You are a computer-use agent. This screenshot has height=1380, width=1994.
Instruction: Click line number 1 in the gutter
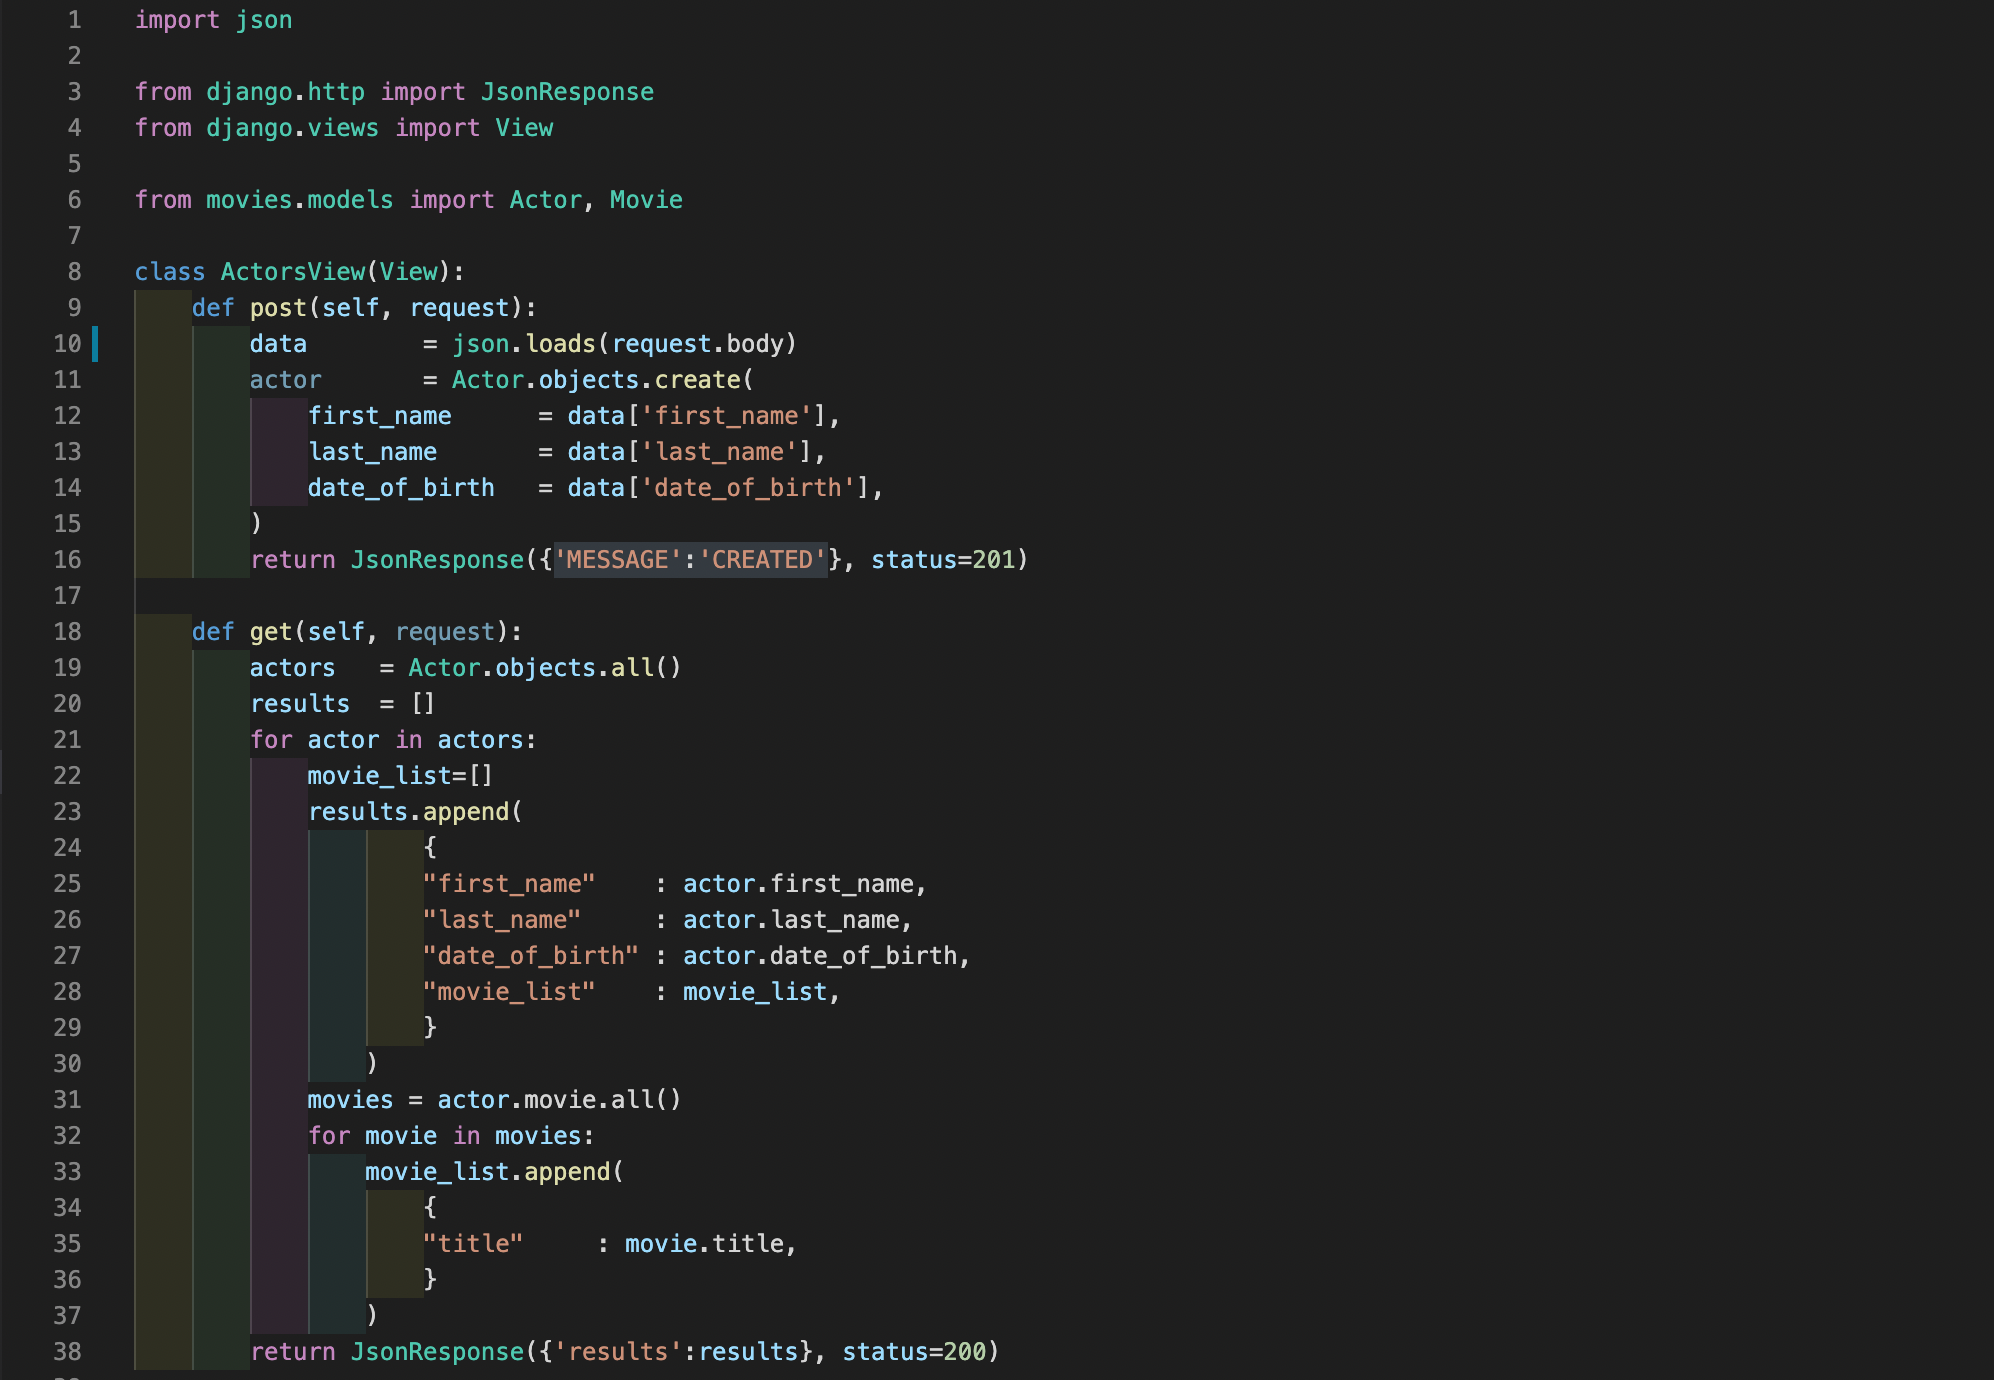tap(74, 20)
